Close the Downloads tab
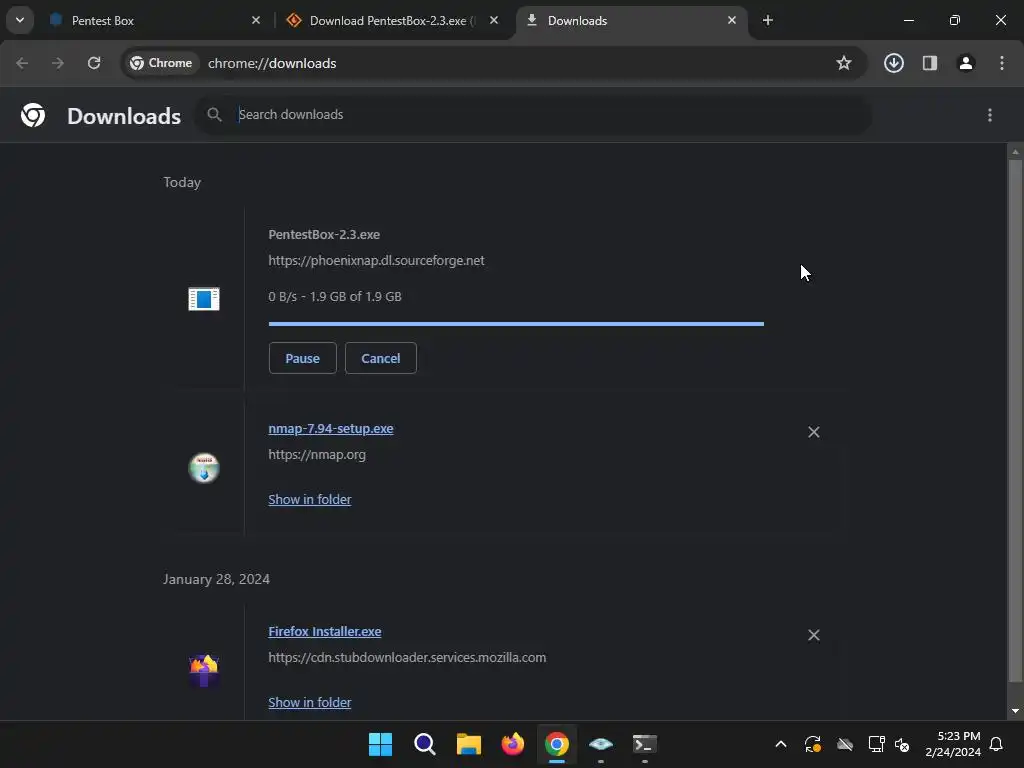1024x768 pixels. (732, 20)
